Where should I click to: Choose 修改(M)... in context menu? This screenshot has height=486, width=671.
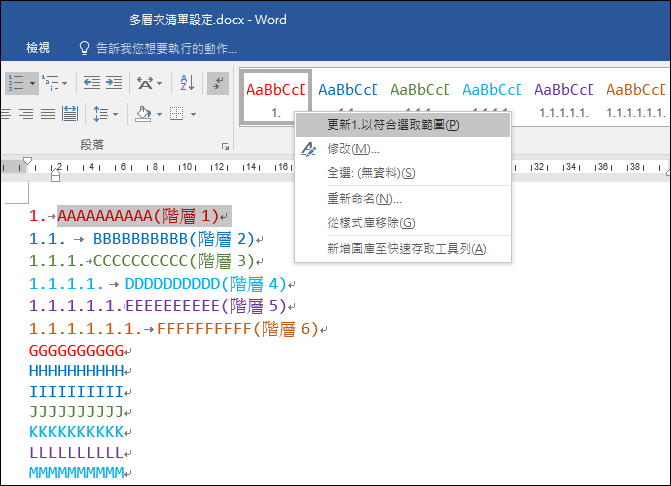point(403,149)
